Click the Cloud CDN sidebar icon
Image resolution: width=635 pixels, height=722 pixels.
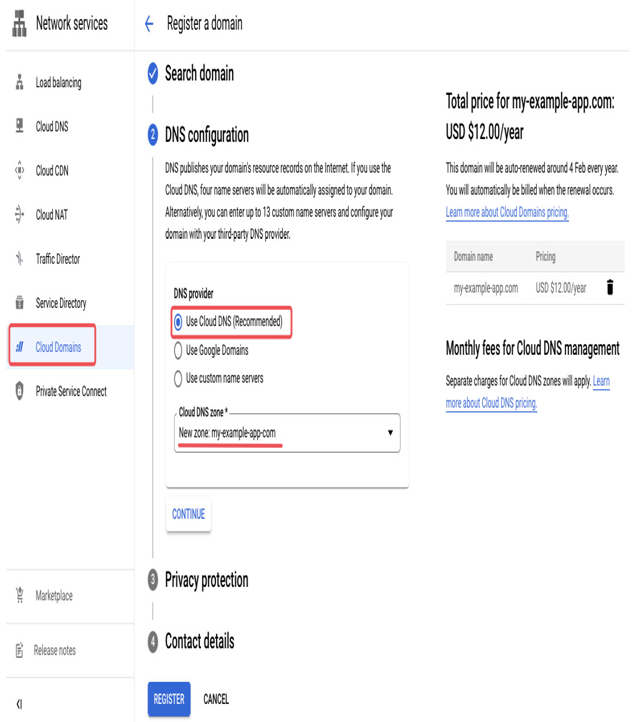coord(19,170)
